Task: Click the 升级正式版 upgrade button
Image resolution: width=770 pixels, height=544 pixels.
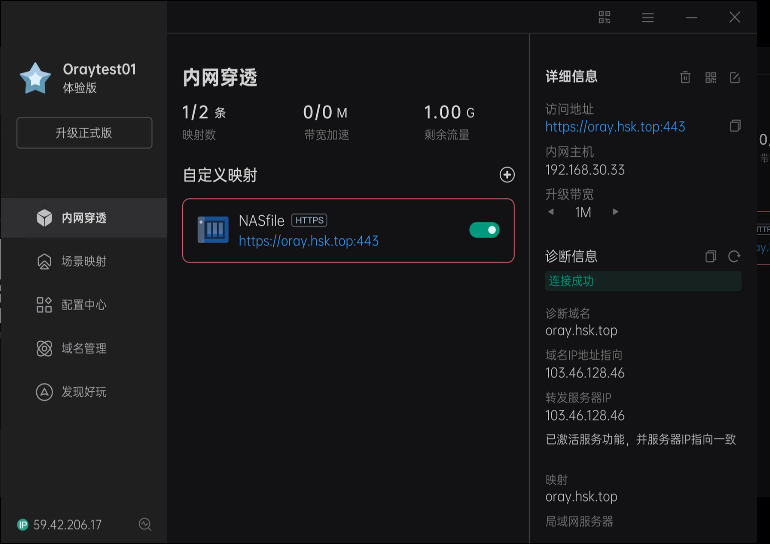Action: [x=84, y=133]
